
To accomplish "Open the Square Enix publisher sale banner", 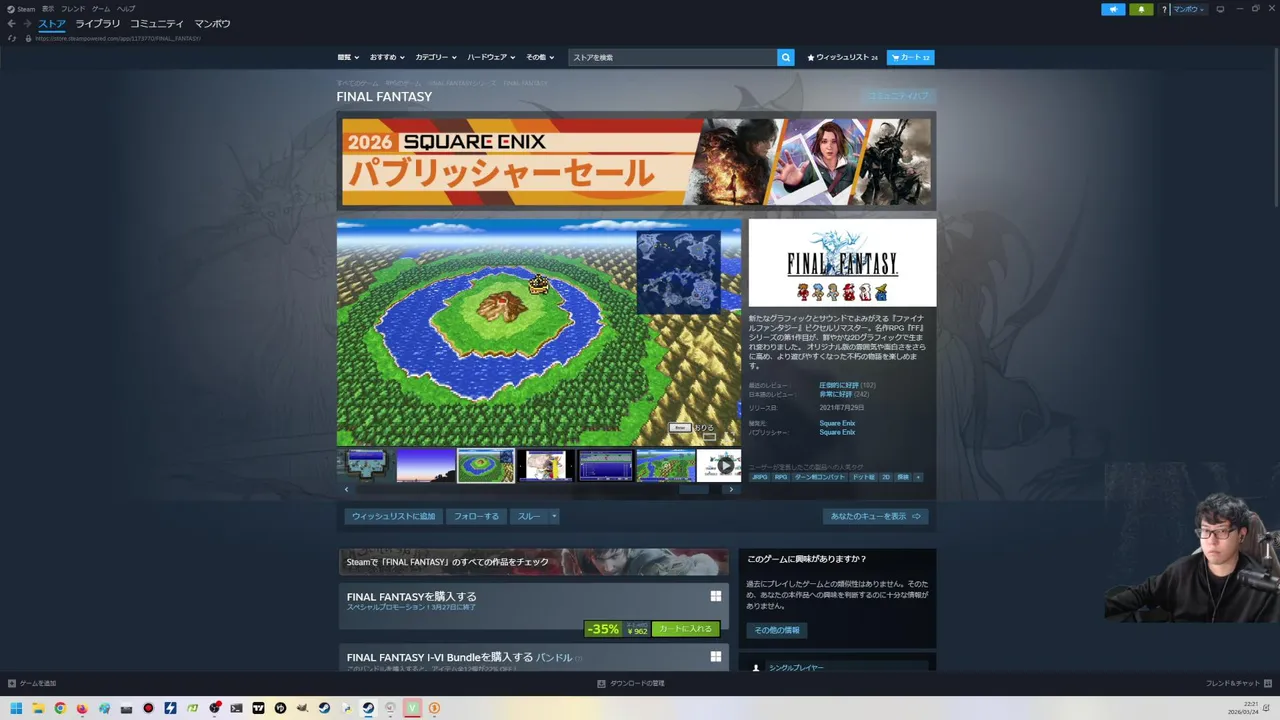I will [636, 161].
